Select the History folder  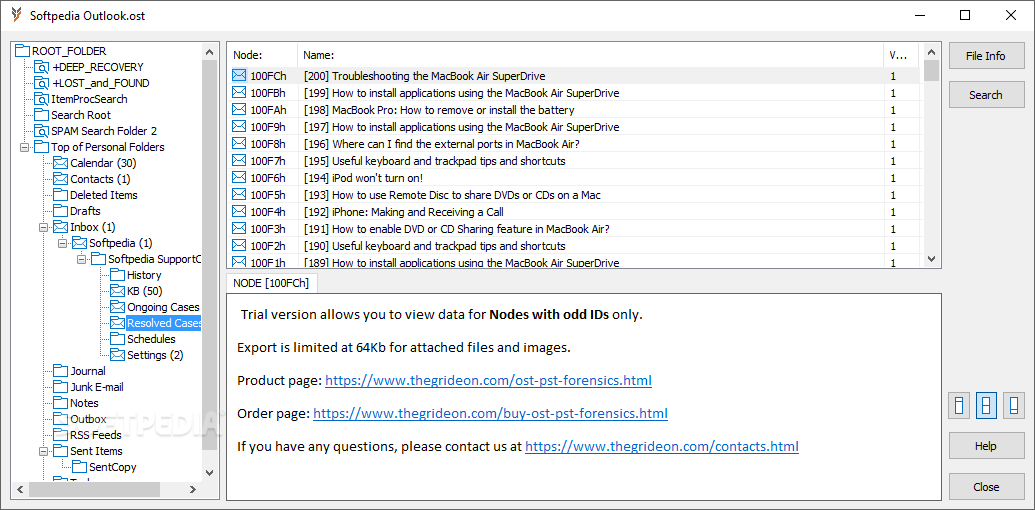(144, 275)
